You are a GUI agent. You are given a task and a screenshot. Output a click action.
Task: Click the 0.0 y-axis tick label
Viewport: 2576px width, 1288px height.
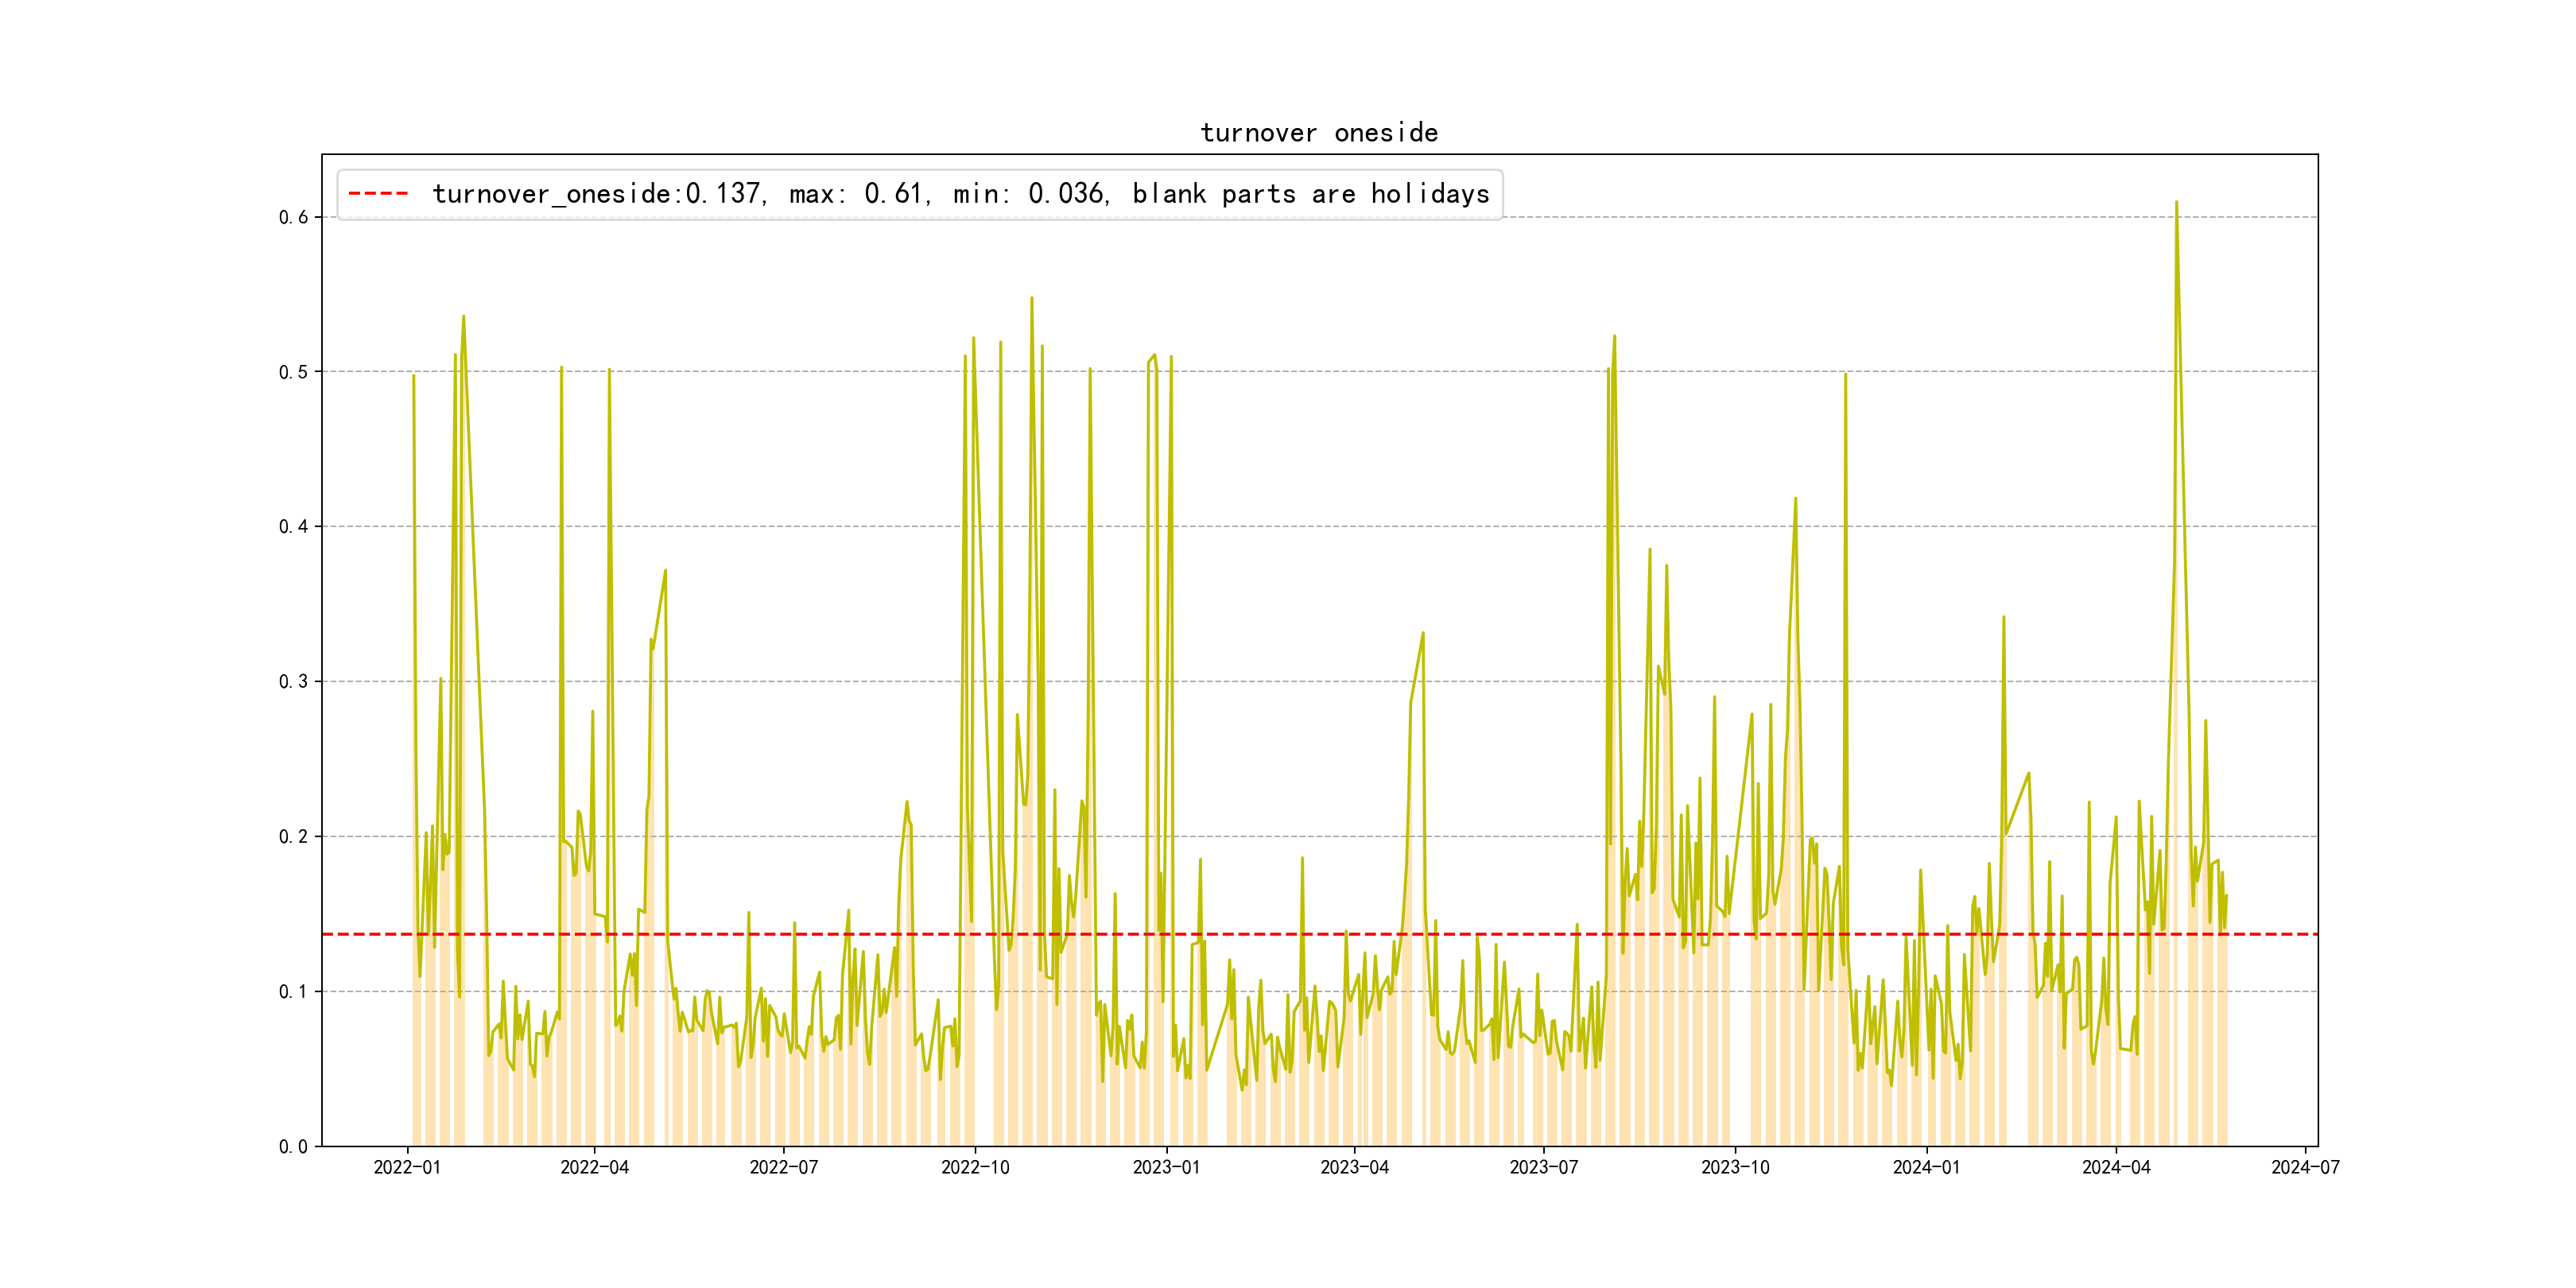point(293,1147)
